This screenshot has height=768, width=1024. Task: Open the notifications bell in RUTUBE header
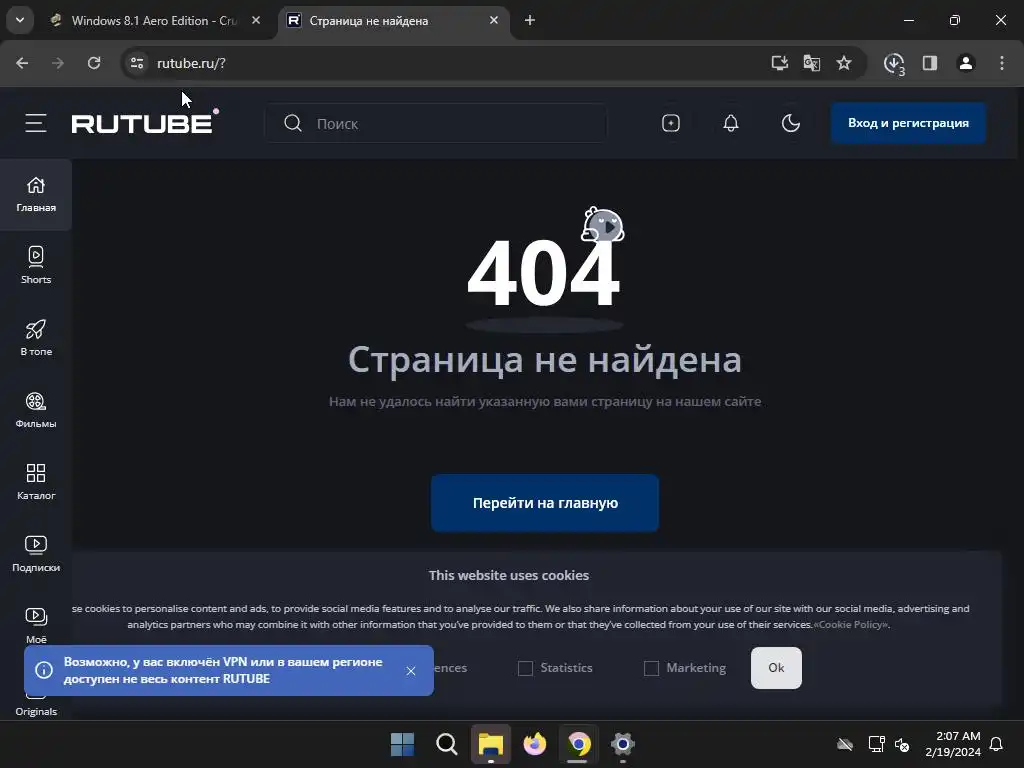click(x=731, y=123)
